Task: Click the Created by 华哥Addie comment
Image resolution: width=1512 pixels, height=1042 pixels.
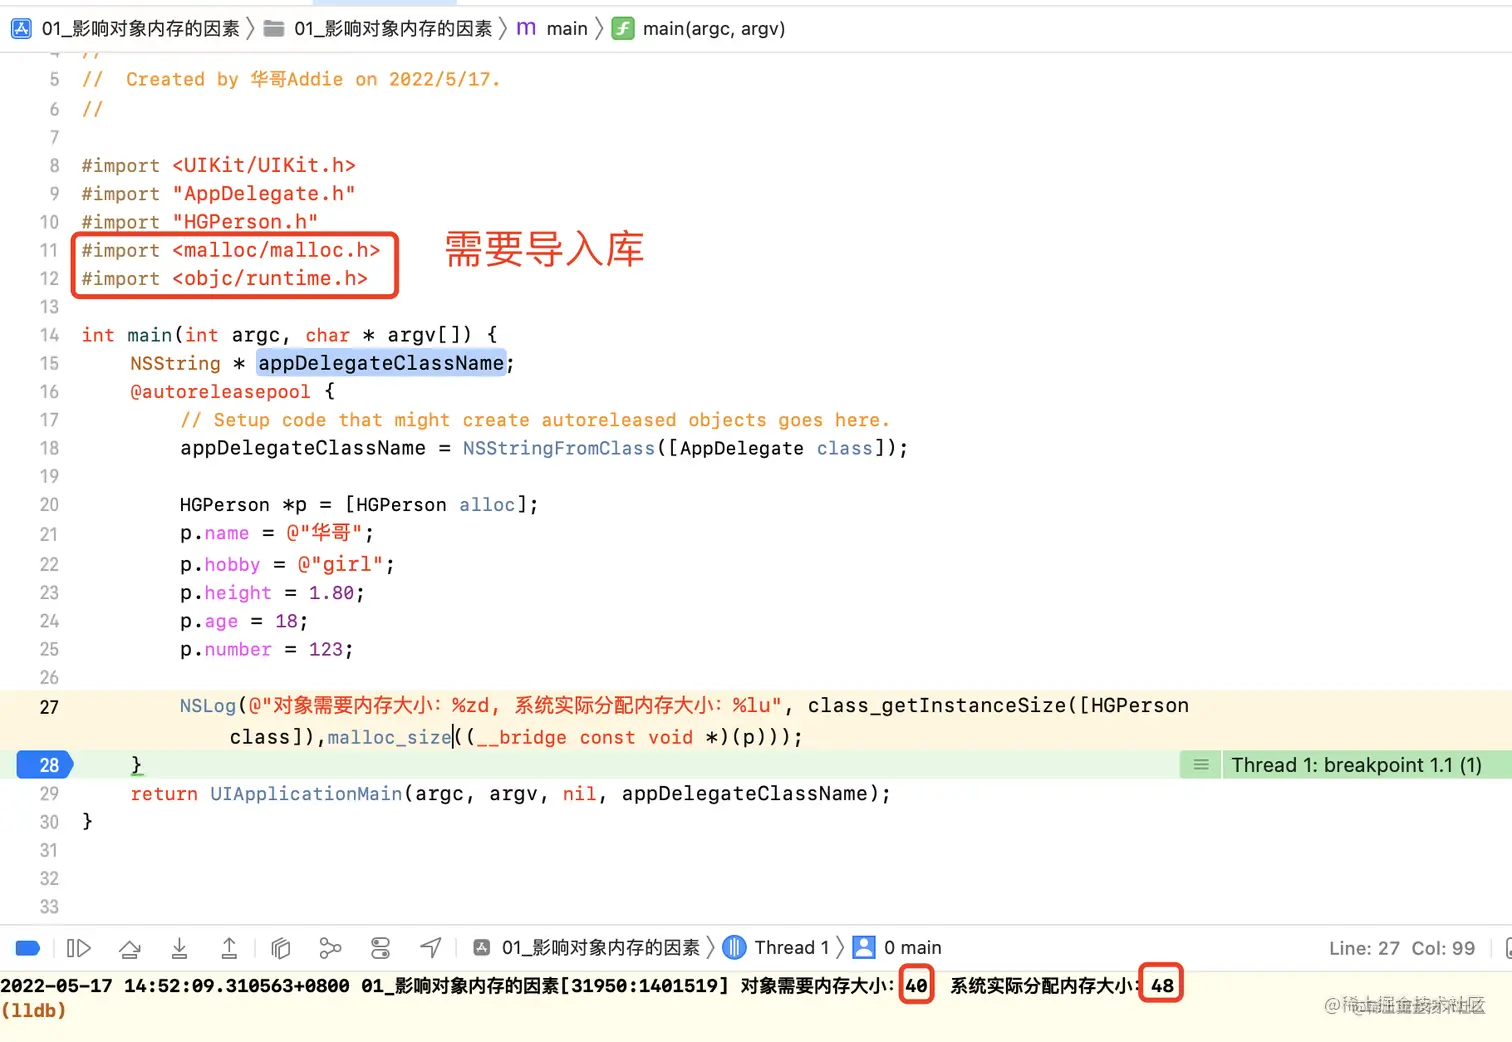Action: click(312, 79)
